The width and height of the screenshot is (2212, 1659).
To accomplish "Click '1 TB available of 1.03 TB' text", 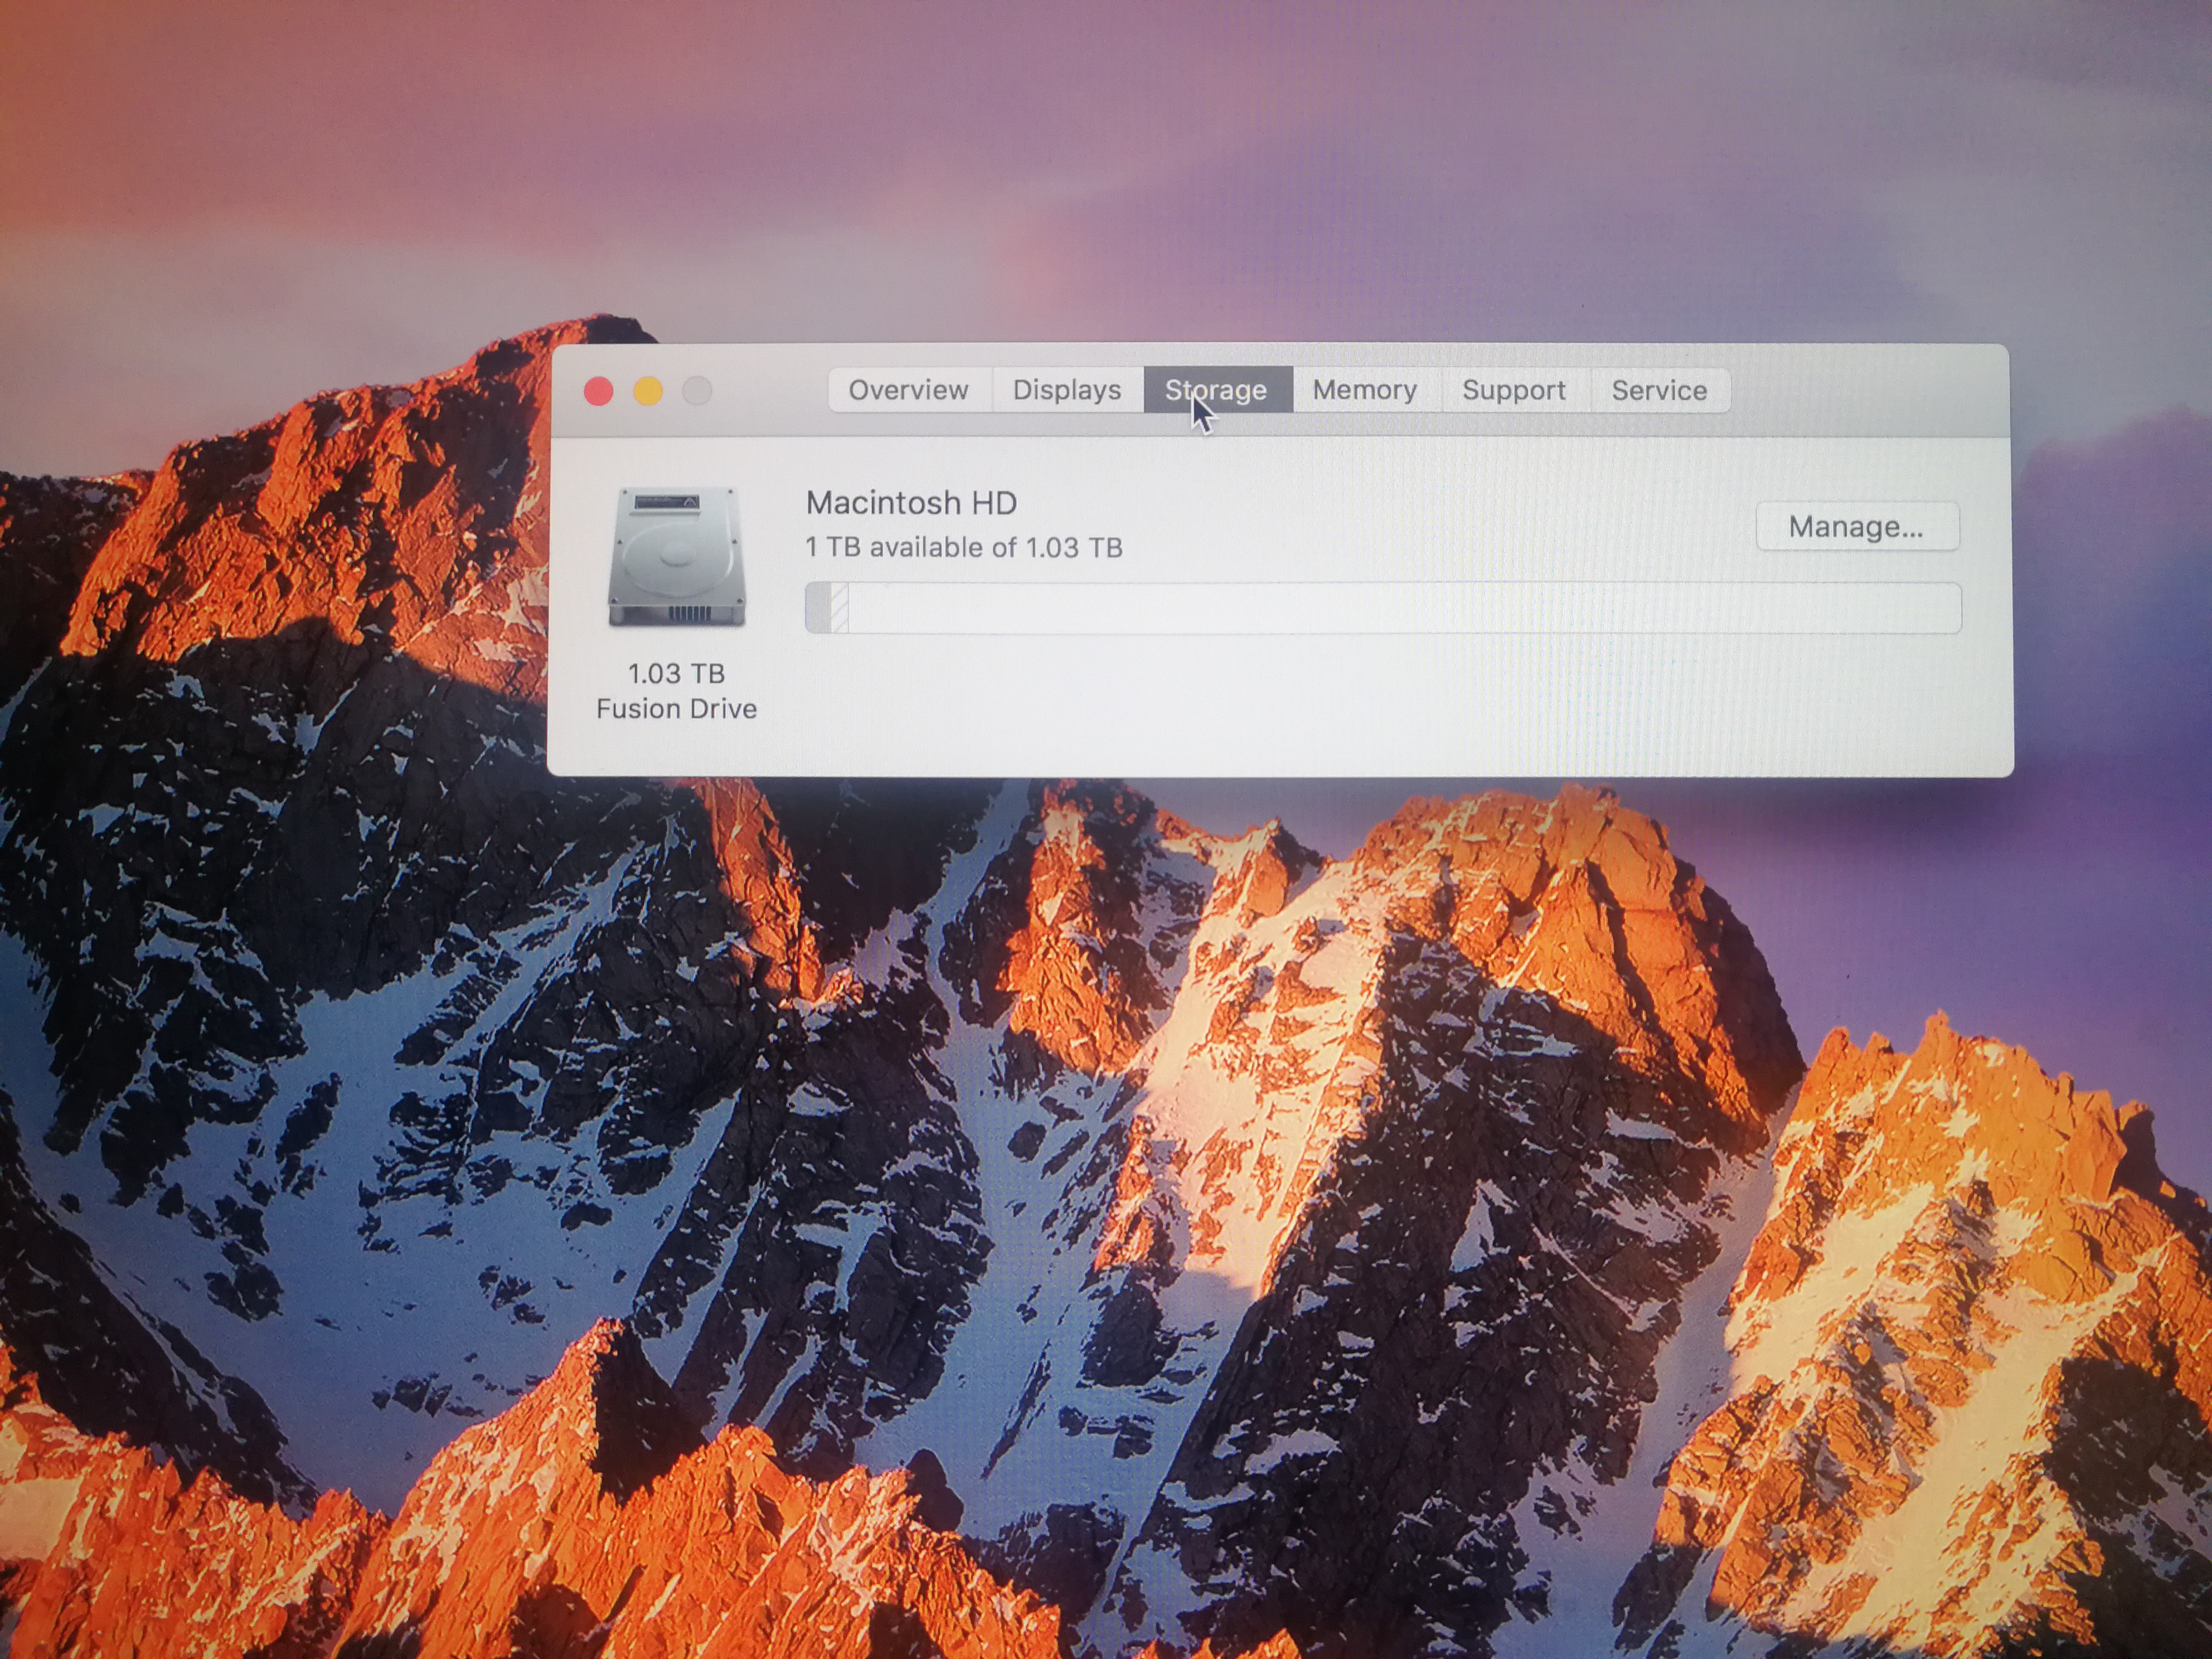I will coord(964,548).
